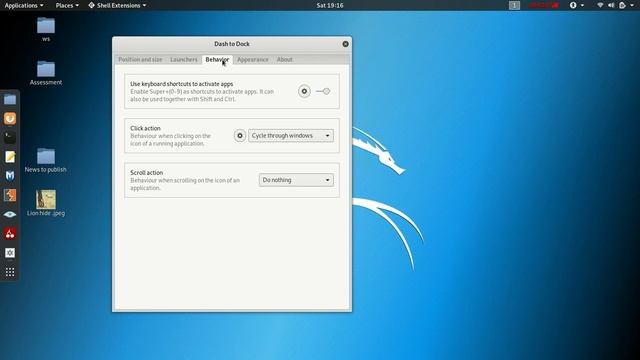Click the Dash to Dock title bar text
The width and height of the screenshot is (640, 360).
(x=232, y=44)
